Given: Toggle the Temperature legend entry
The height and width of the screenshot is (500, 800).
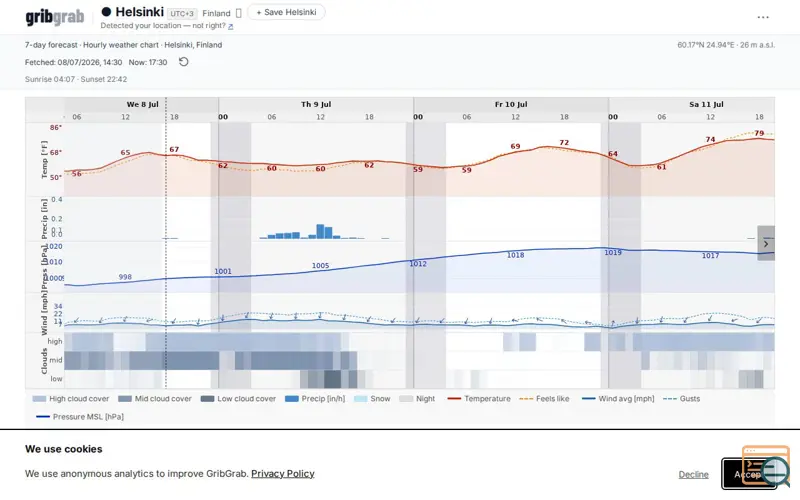Looking at the screenshot, I should [x=479, y=398].
